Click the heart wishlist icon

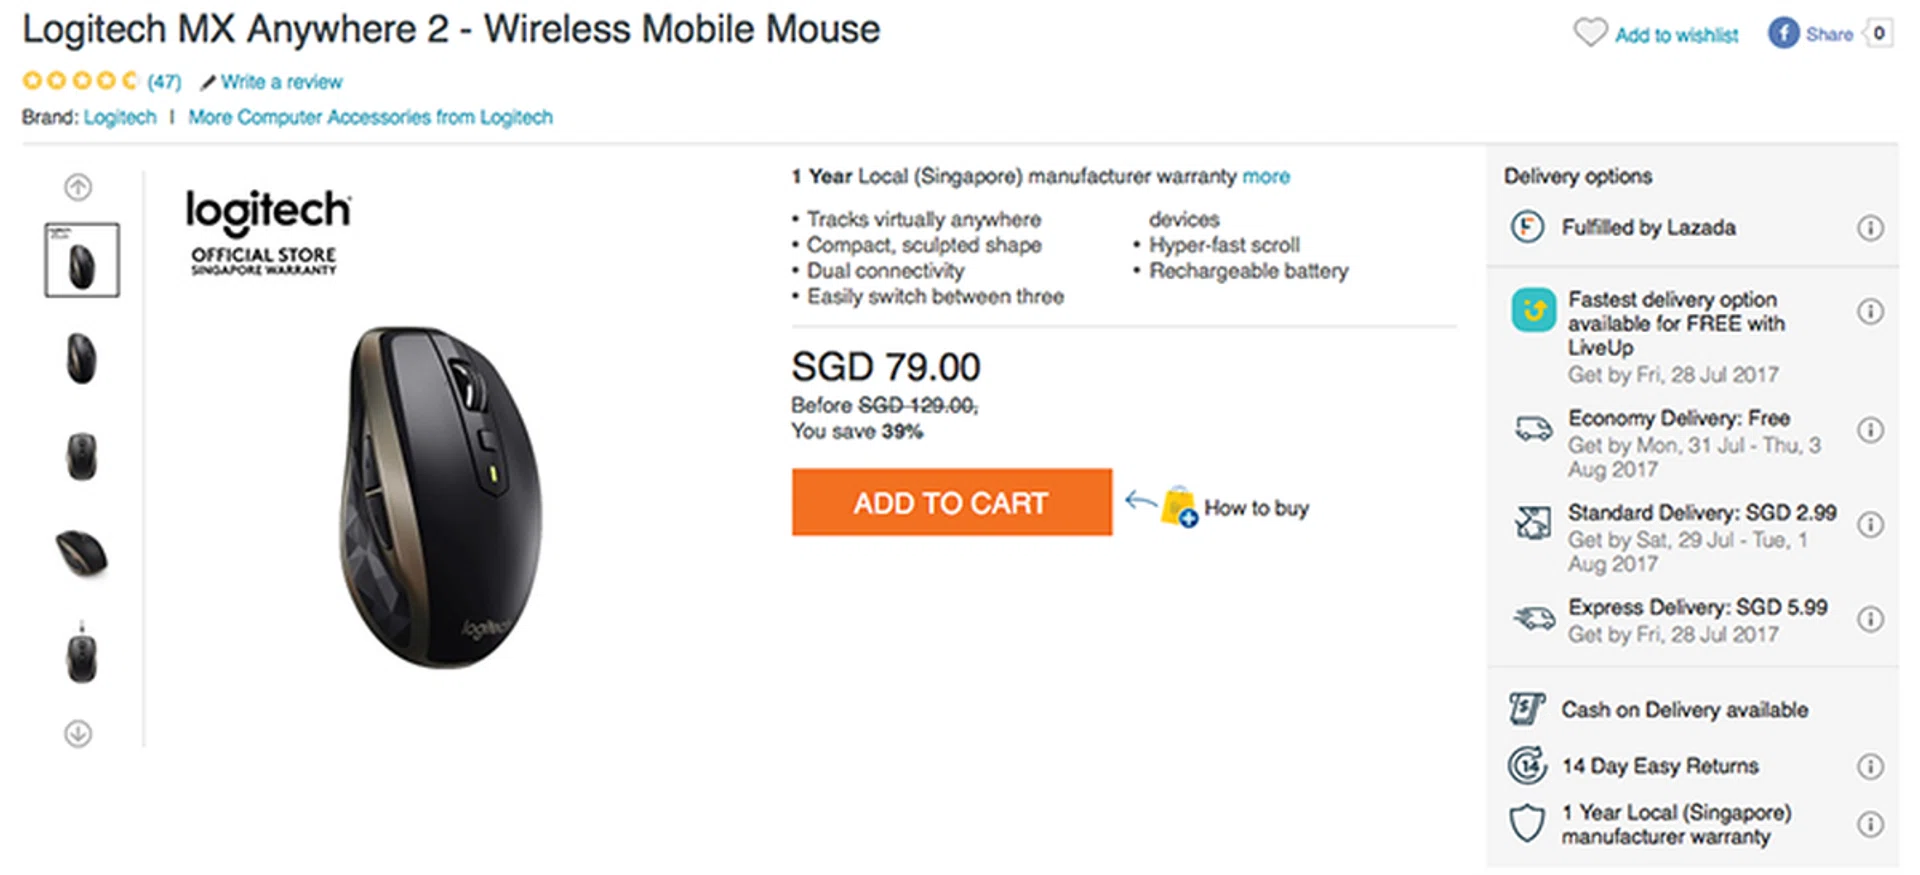(1589, 33)
